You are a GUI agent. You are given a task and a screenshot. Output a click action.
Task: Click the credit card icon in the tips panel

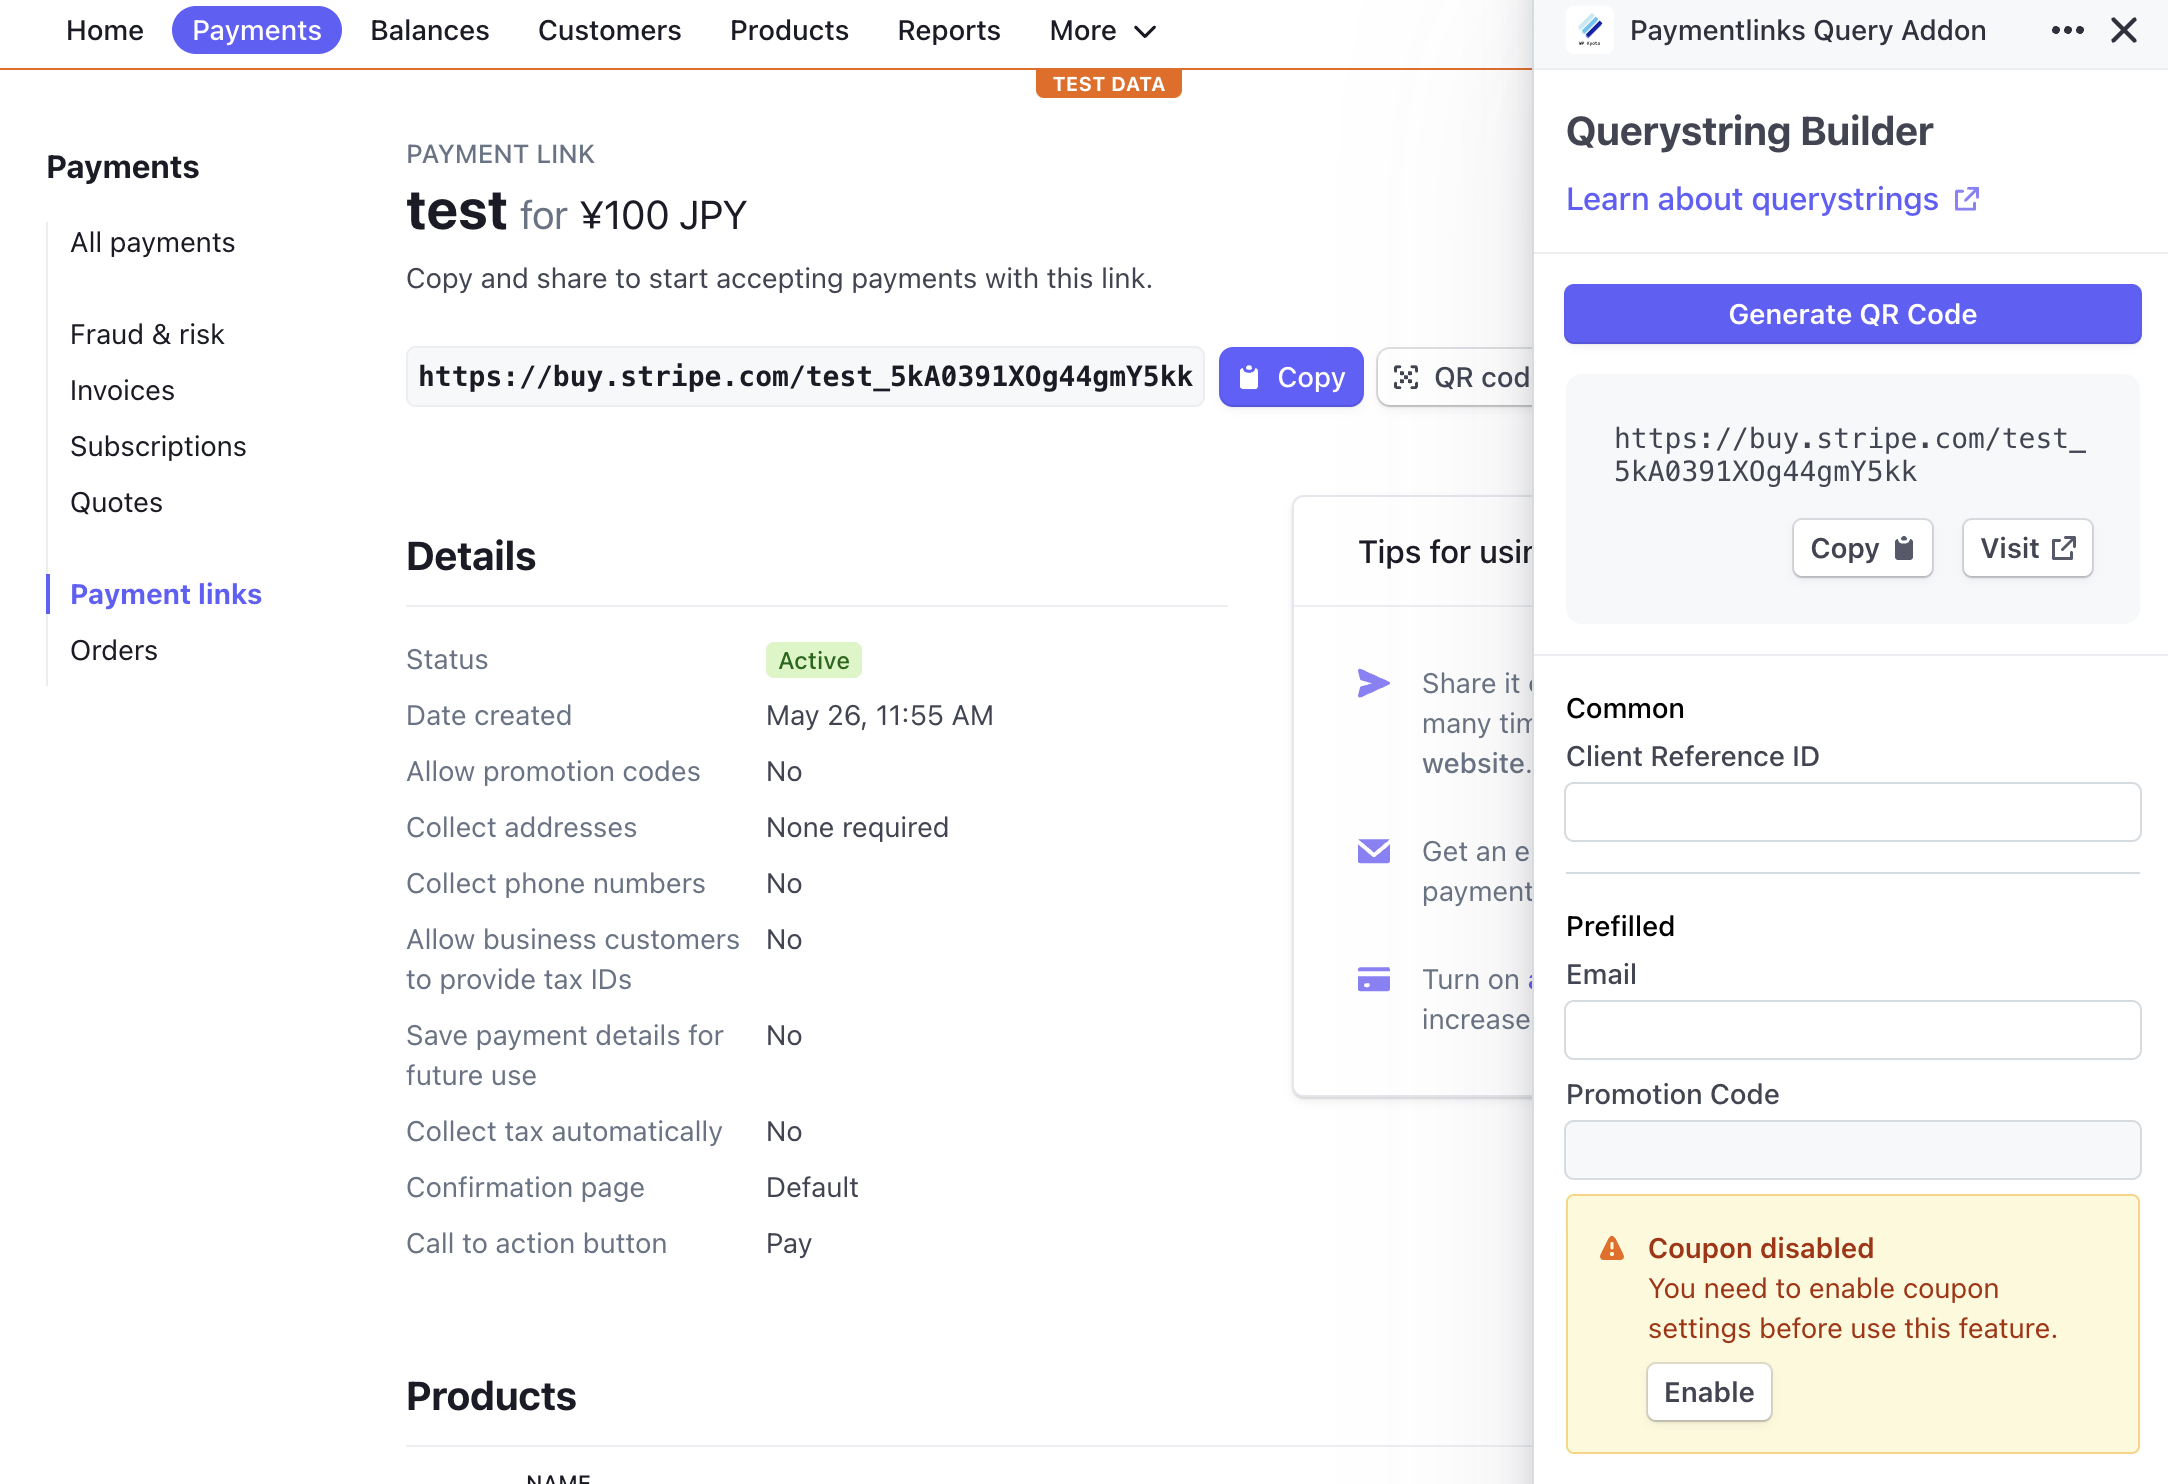(1374, 979)
